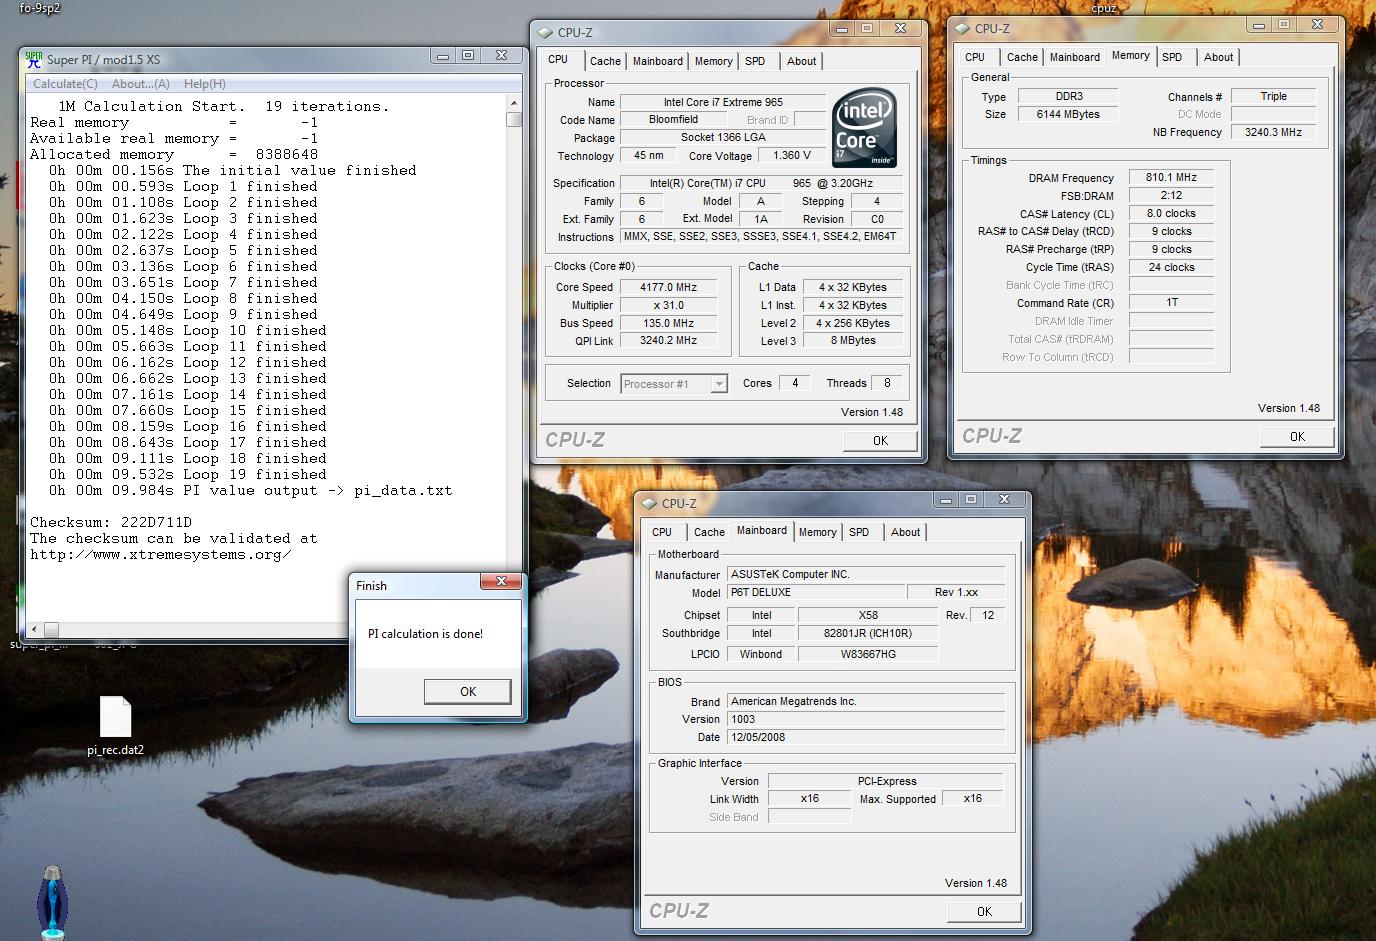Switch to Cache tab in CPU window

pos(605,61)
